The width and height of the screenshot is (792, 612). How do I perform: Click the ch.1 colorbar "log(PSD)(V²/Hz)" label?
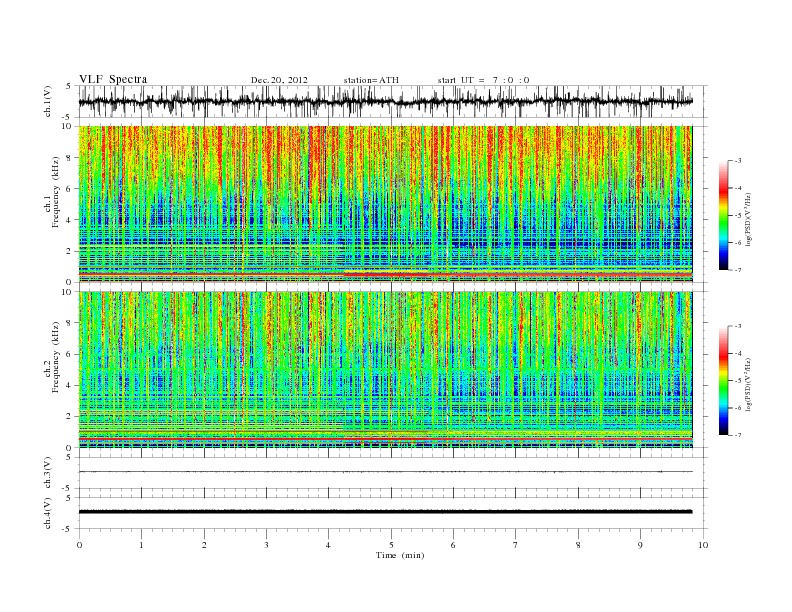748,220
